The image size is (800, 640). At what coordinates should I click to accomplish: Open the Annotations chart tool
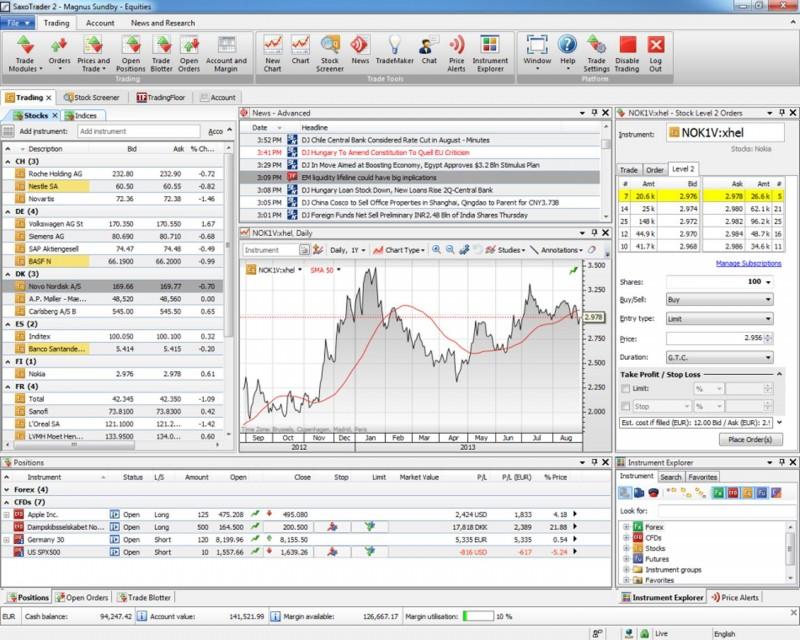(x=556, y=250)
